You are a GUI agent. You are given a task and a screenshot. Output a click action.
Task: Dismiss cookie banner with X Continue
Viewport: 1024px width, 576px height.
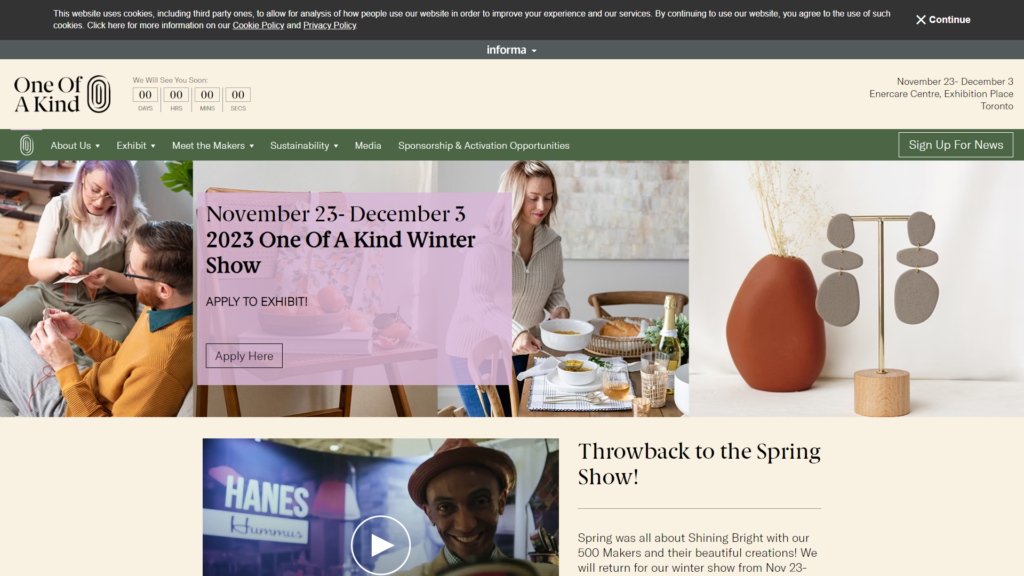click(x=942, y=20)
